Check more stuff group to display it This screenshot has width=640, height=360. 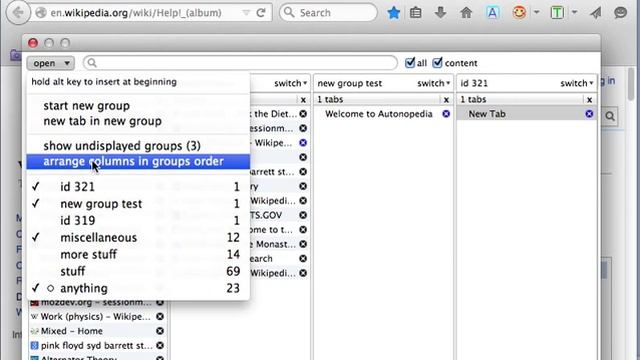coord(138,254)
